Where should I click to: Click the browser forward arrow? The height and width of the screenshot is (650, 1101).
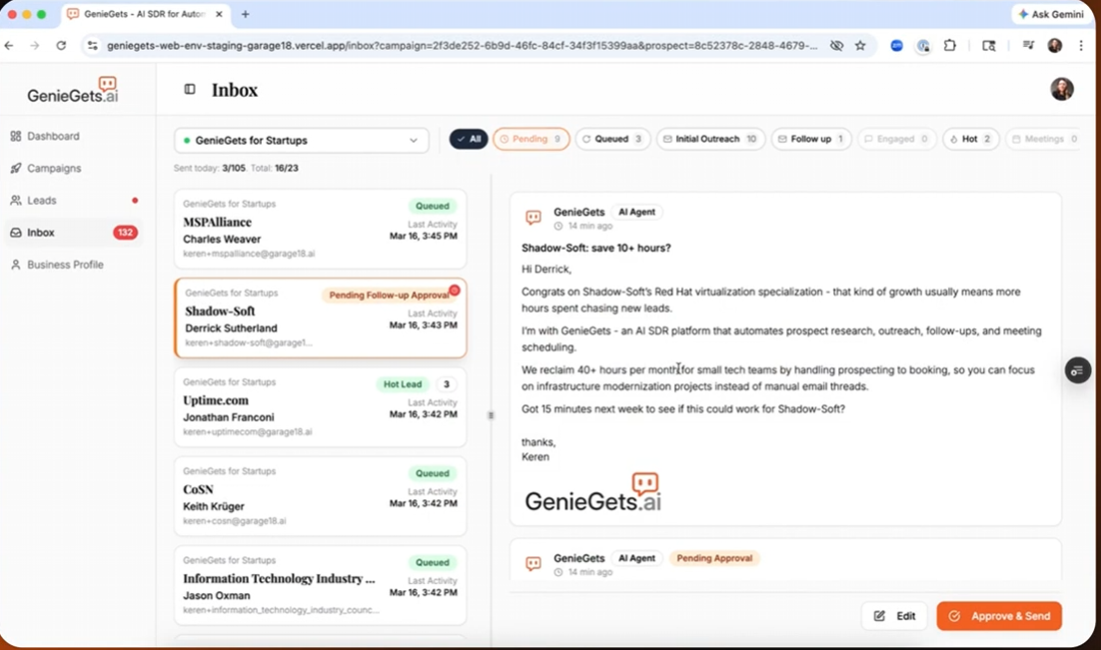(x=34, y=46)
